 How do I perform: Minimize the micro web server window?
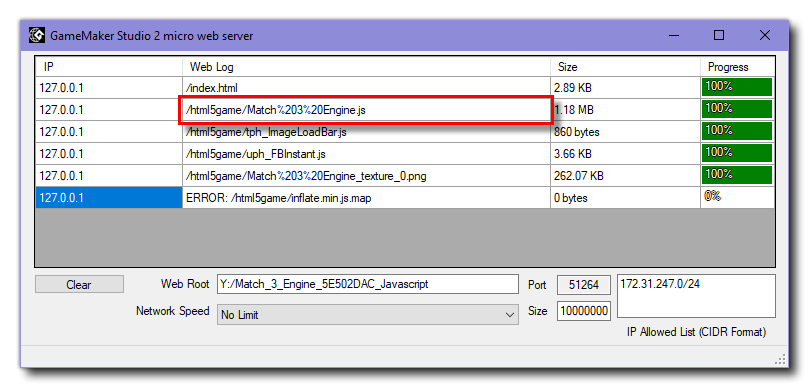673,36
